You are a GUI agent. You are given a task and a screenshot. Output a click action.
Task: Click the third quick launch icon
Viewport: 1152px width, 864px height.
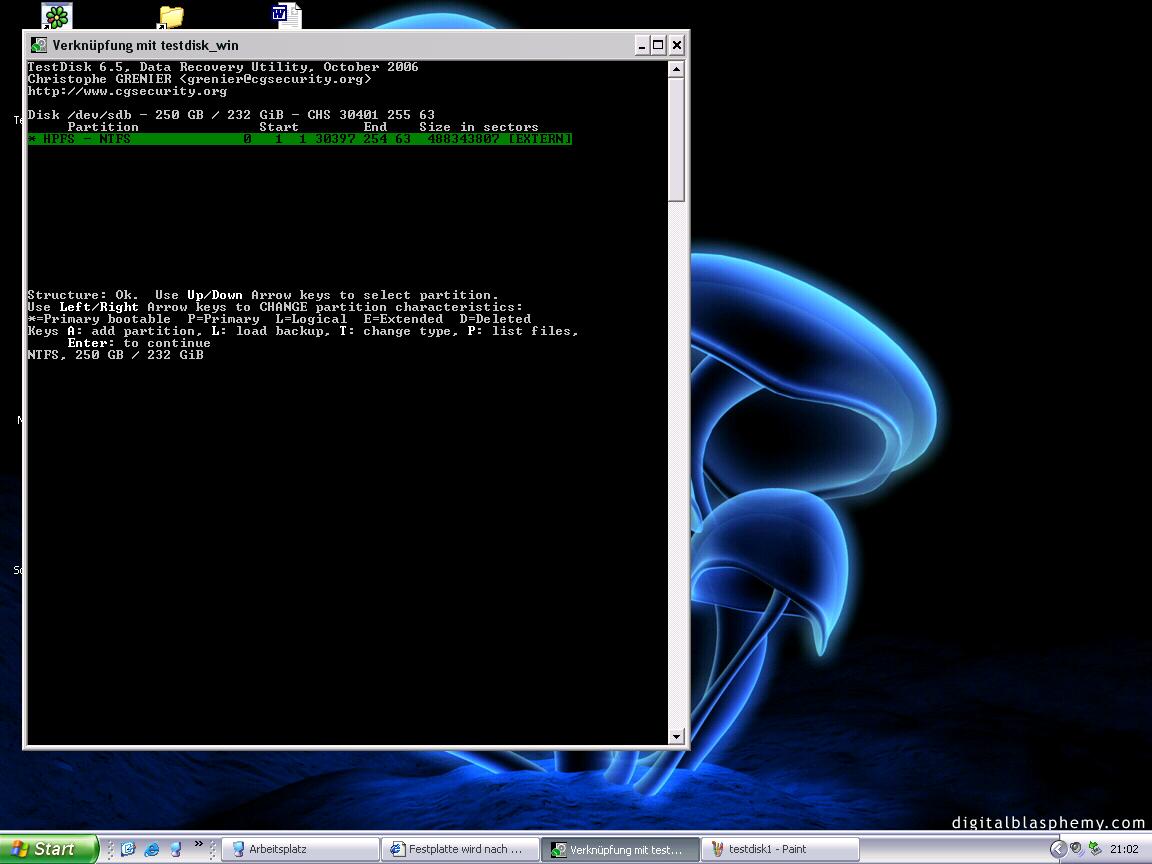175,849
